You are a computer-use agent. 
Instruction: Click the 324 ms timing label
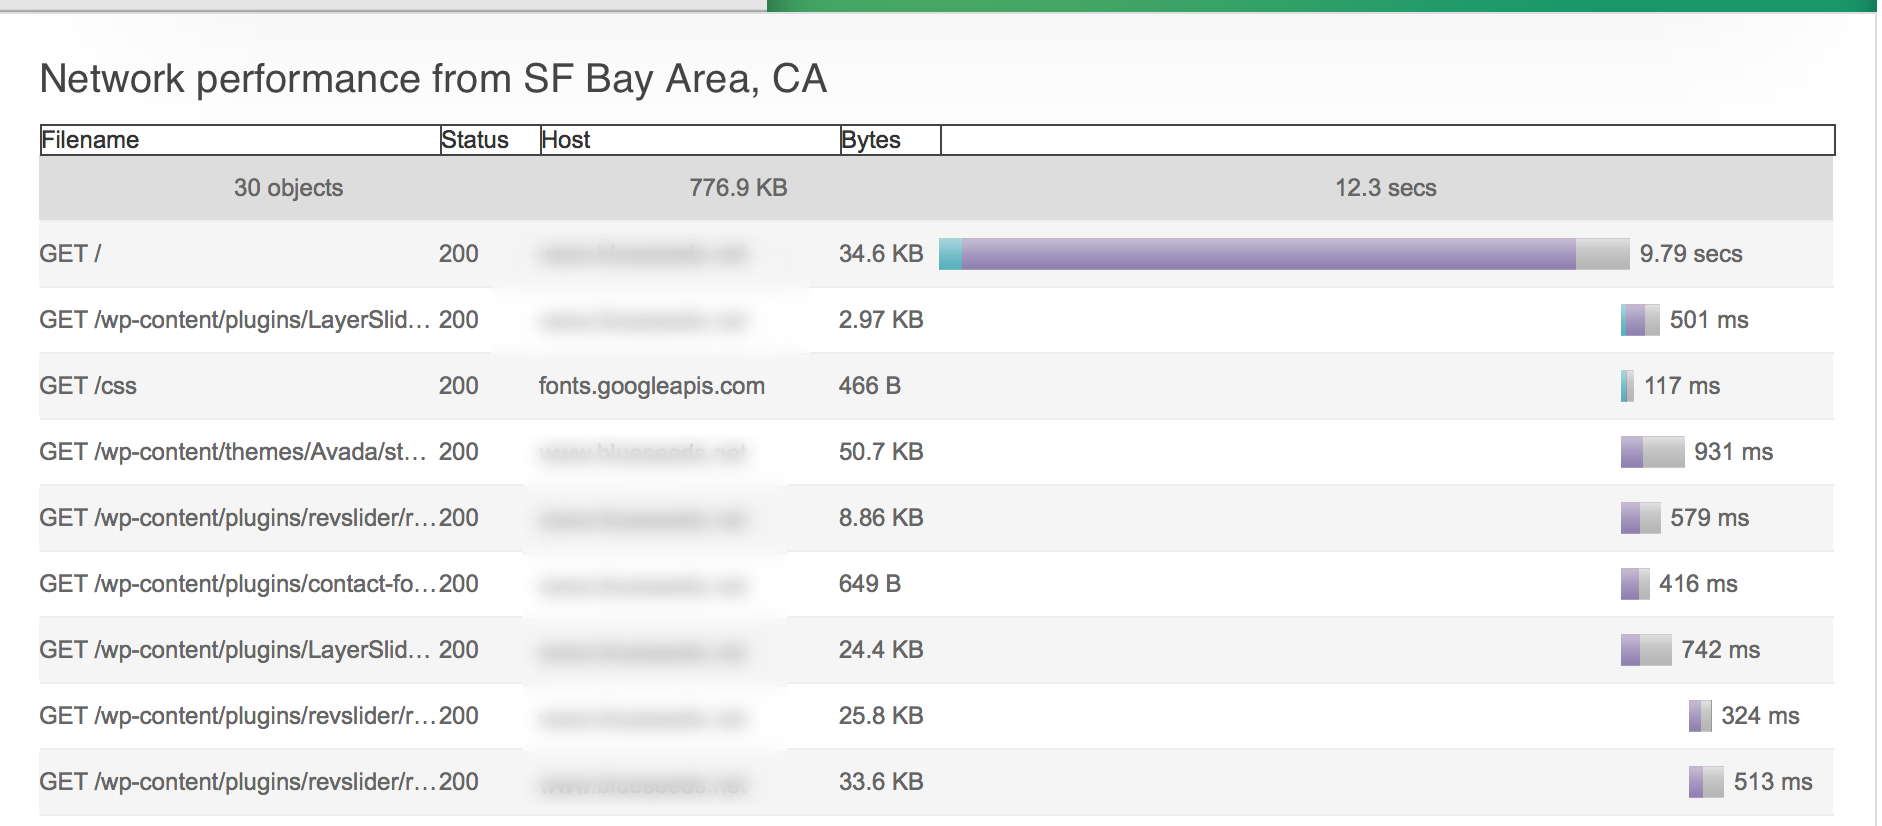pos(1760,716)
